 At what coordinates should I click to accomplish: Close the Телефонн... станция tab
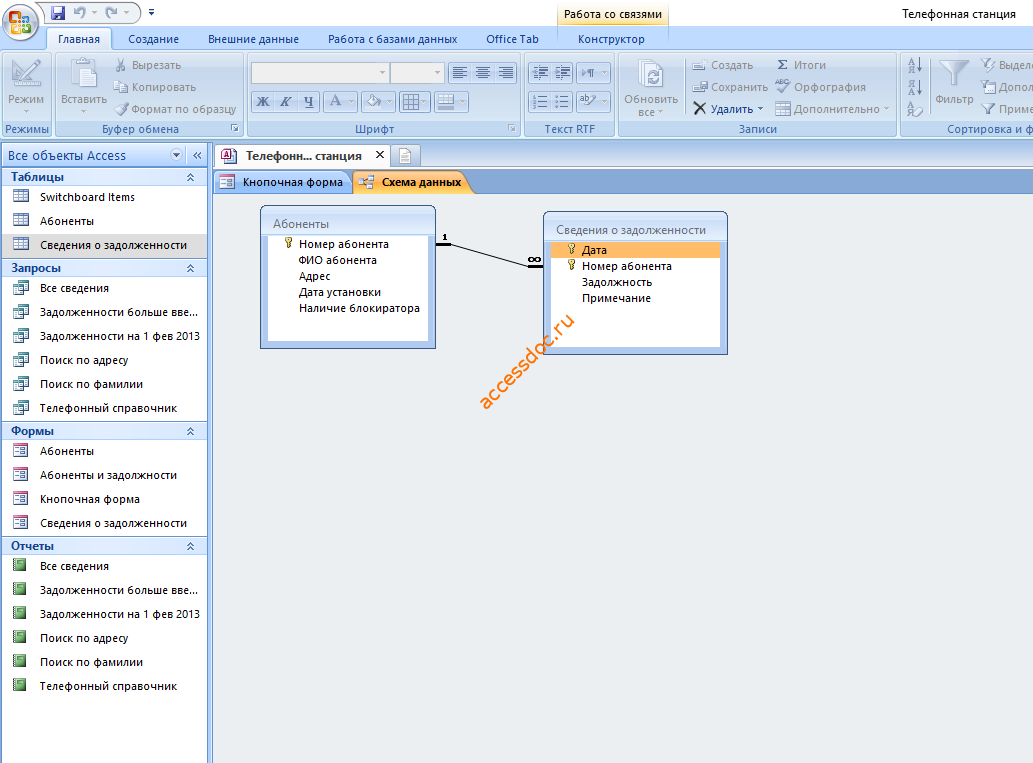click(379, 155)
